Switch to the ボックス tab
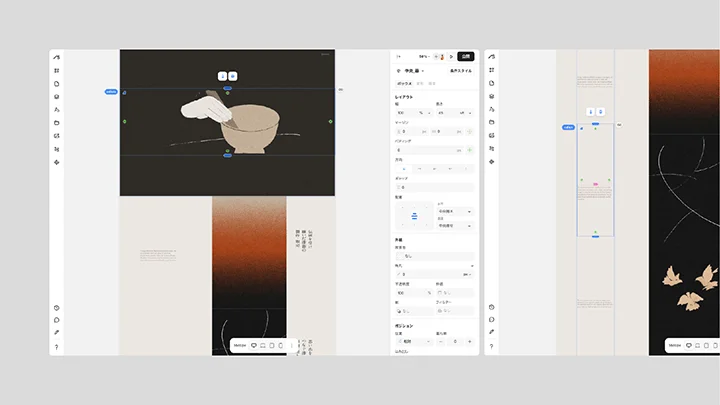 tap(405, 84)
